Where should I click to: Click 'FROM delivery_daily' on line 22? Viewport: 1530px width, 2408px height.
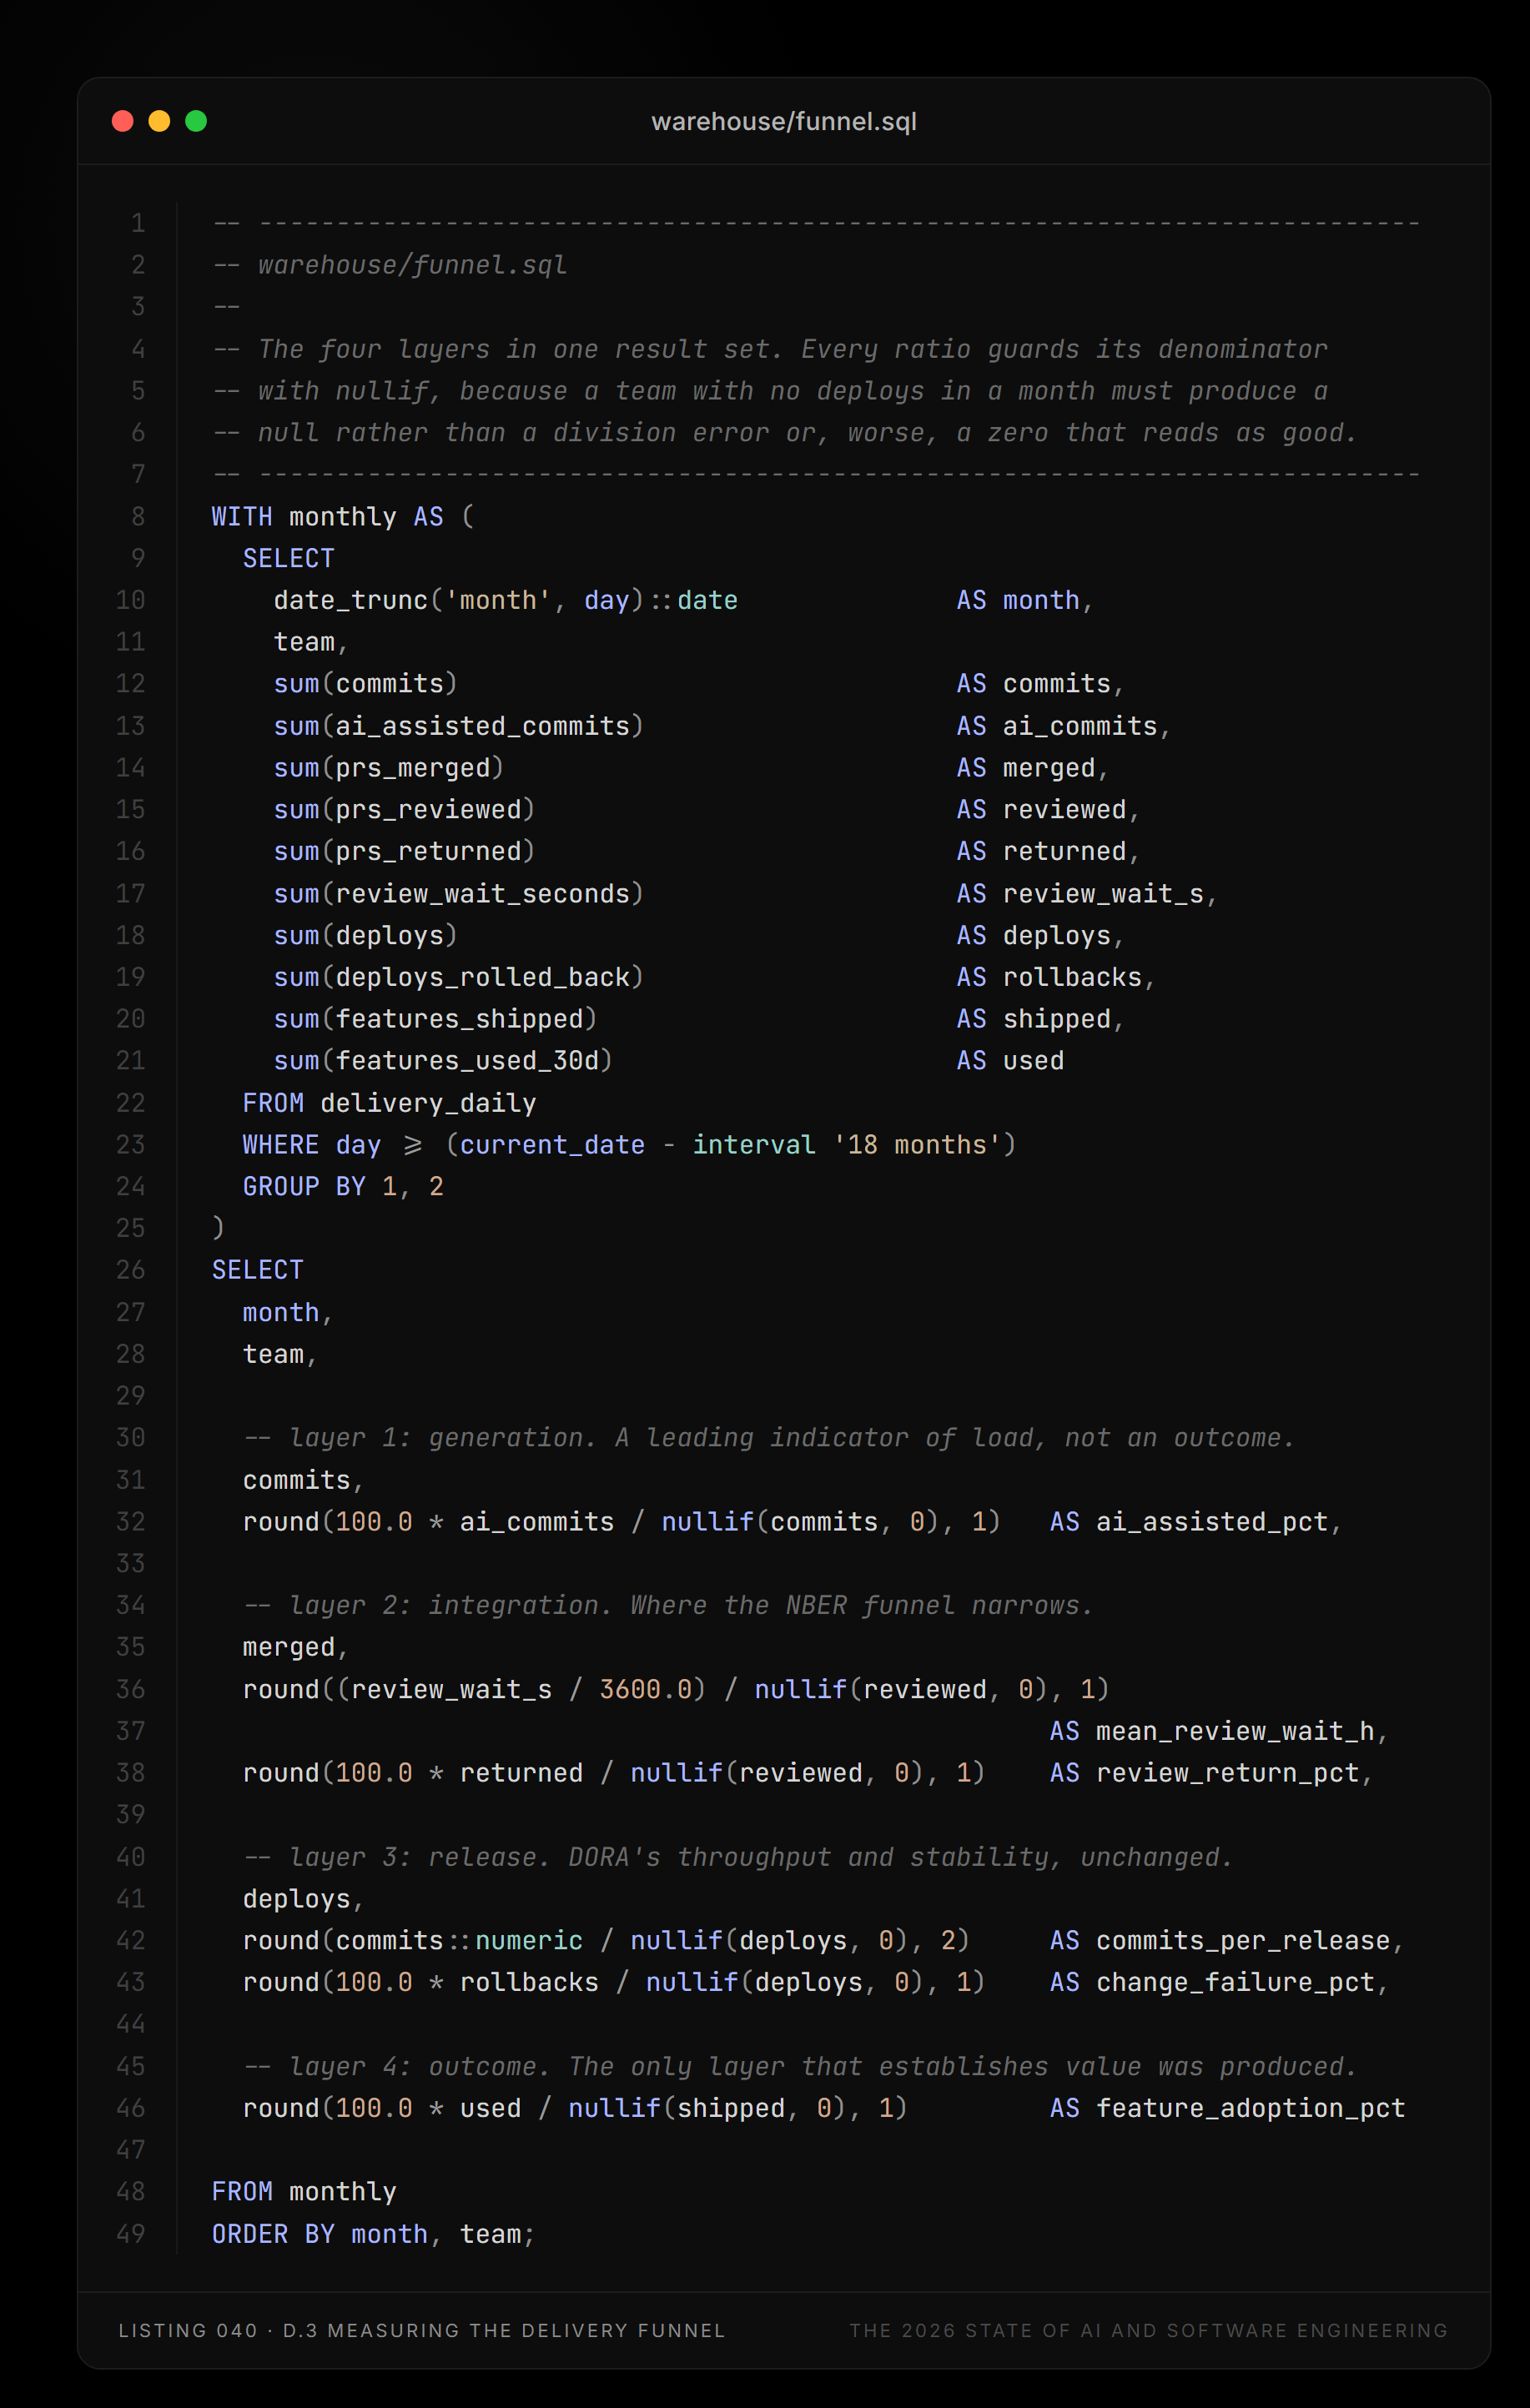[390, 1103]
